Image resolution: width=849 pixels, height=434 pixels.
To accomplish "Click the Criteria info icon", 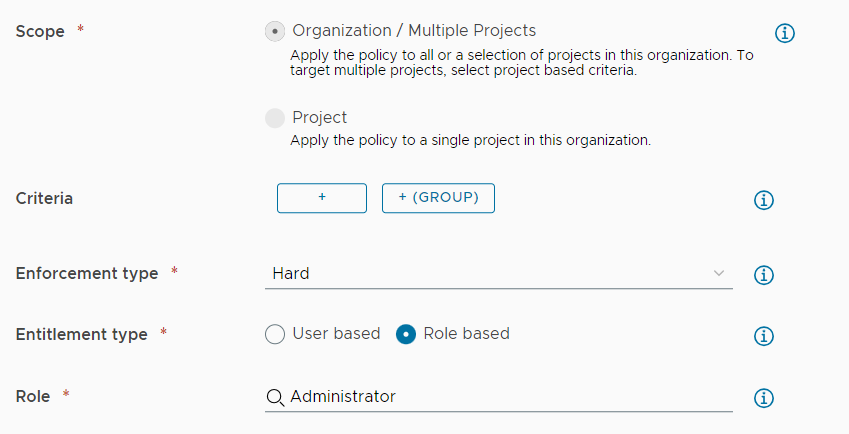I will [763, 200].
